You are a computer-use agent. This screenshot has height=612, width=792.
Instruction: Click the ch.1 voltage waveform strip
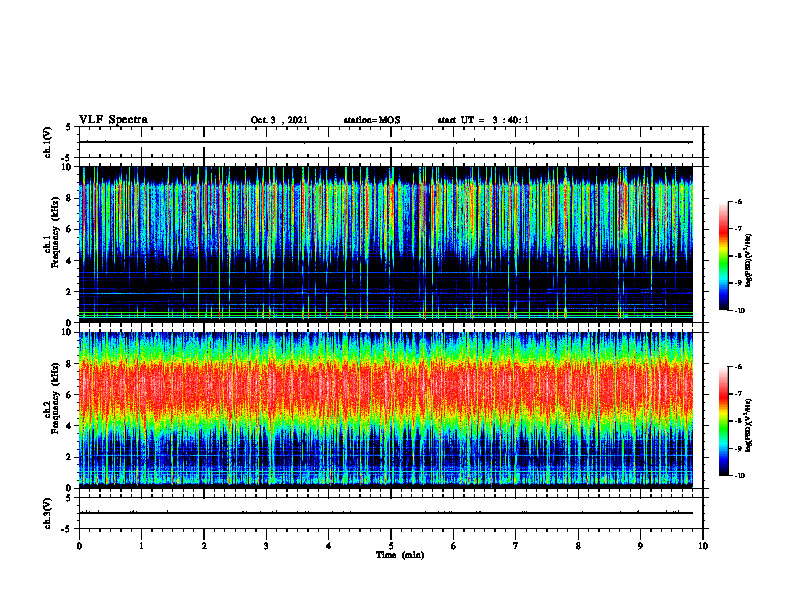(x=391, y=142)
